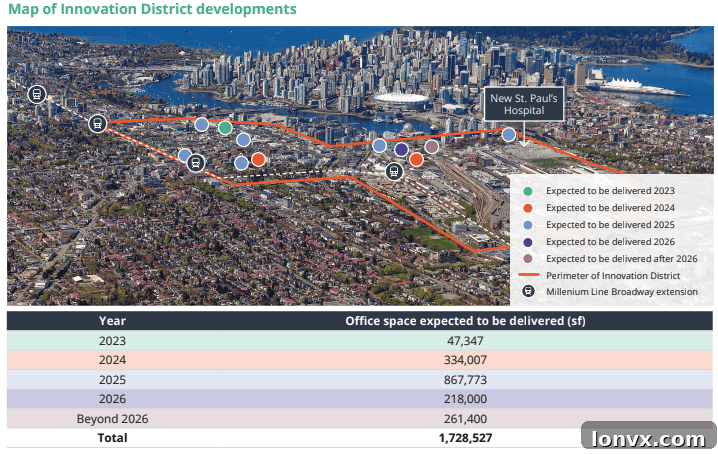The image size is (718, 454).
Task: Click 'Expected to be delivered 2024' legend text
Action: coord(610,208)
